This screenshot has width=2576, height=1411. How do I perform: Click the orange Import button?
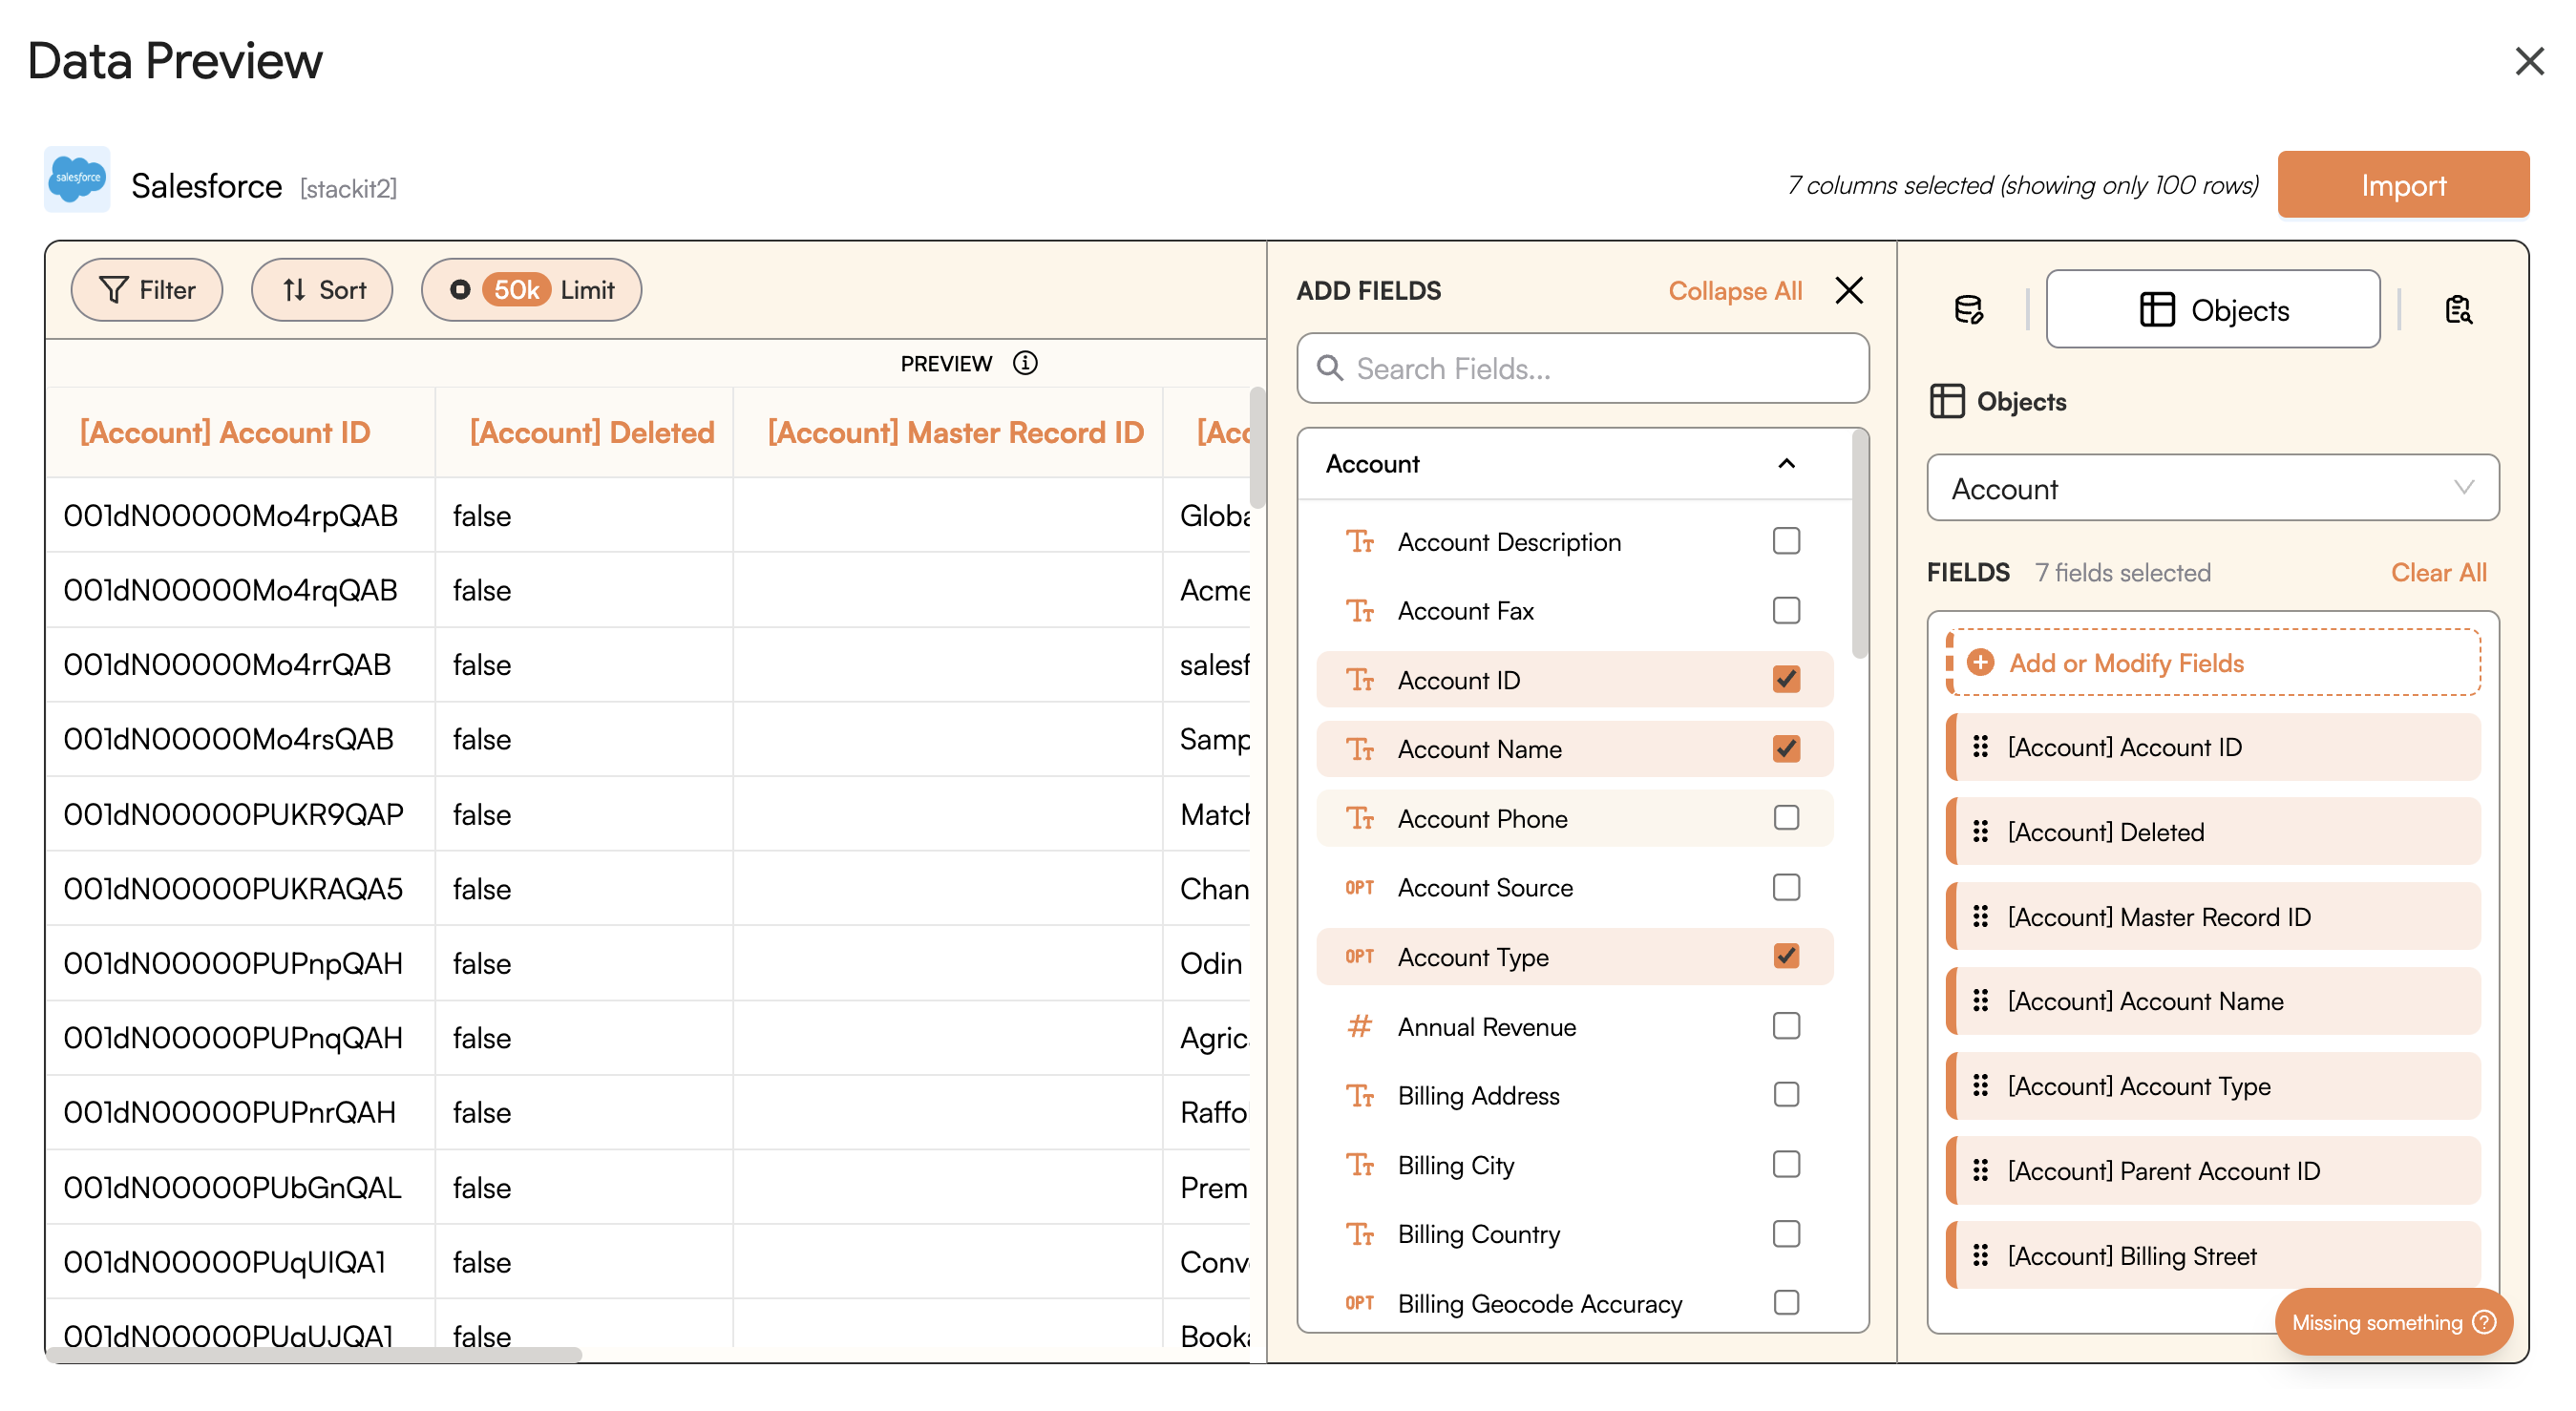coord(2402,185)
